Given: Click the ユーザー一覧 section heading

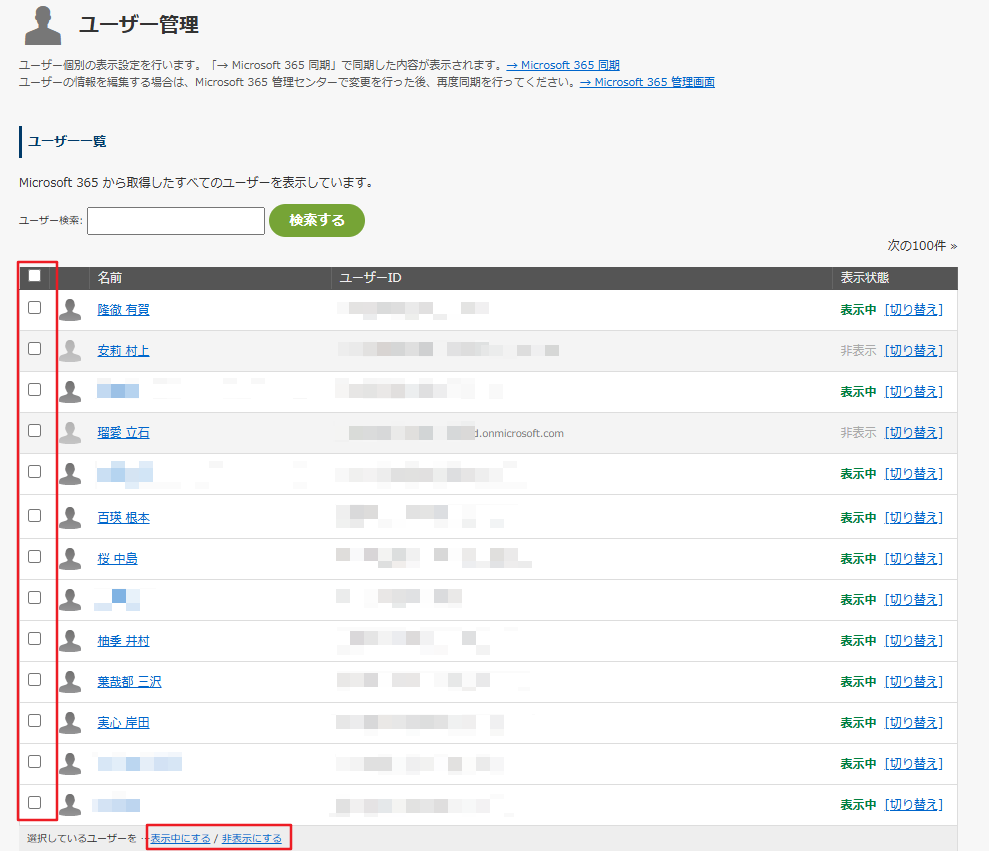Looking at the screenshot, I should pos(67,141).
